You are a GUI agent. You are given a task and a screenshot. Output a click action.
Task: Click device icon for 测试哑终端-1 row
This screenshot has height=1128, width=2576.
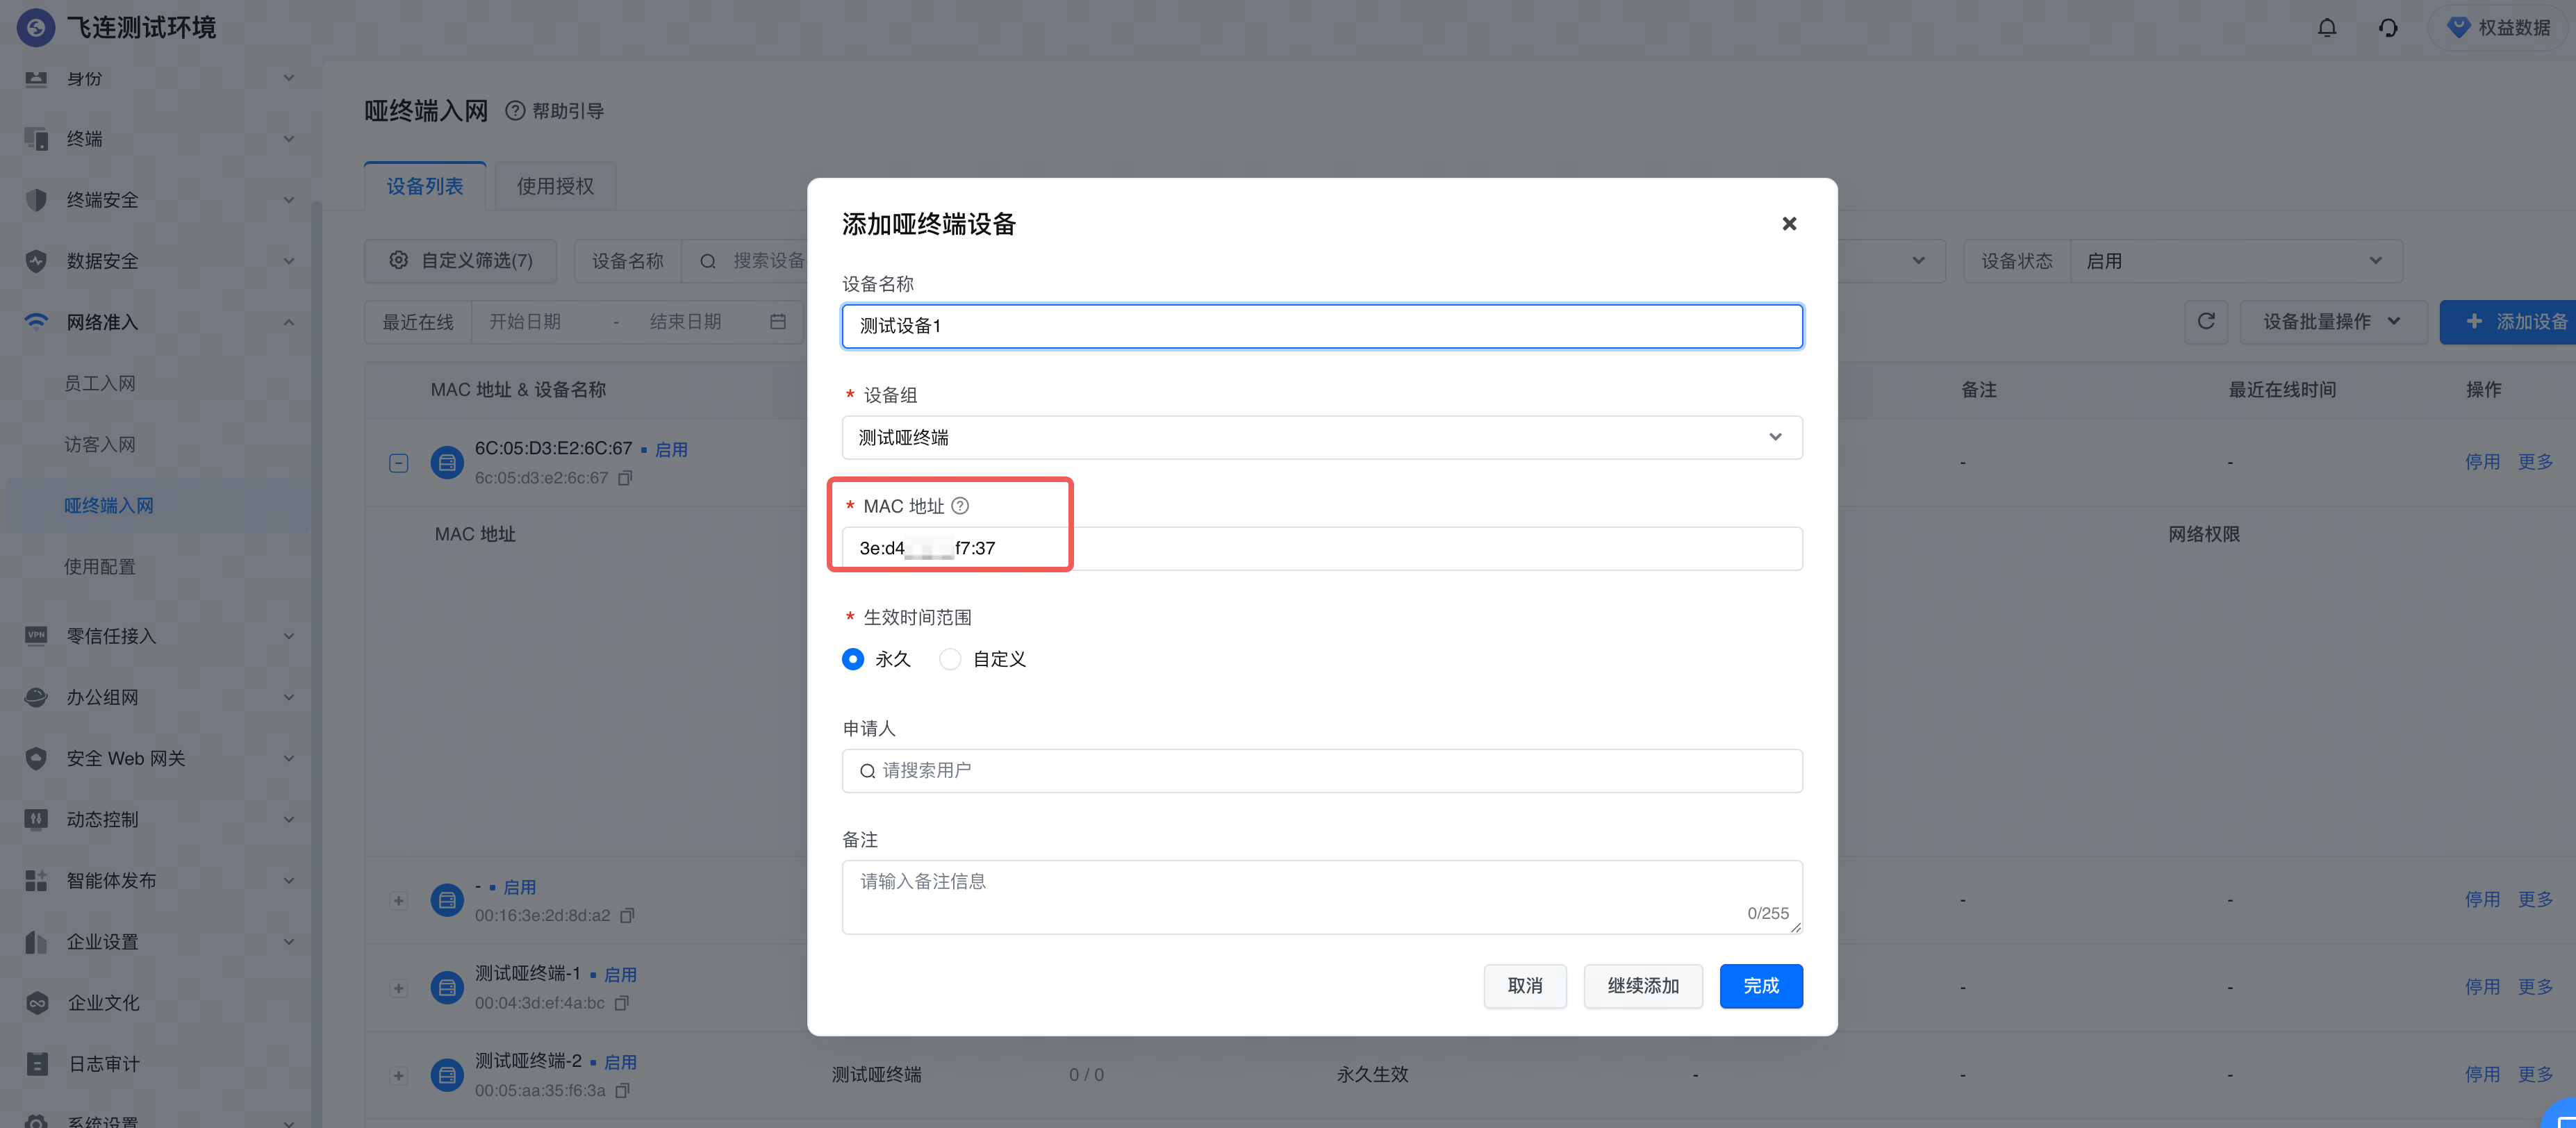[x=447, y=988]
